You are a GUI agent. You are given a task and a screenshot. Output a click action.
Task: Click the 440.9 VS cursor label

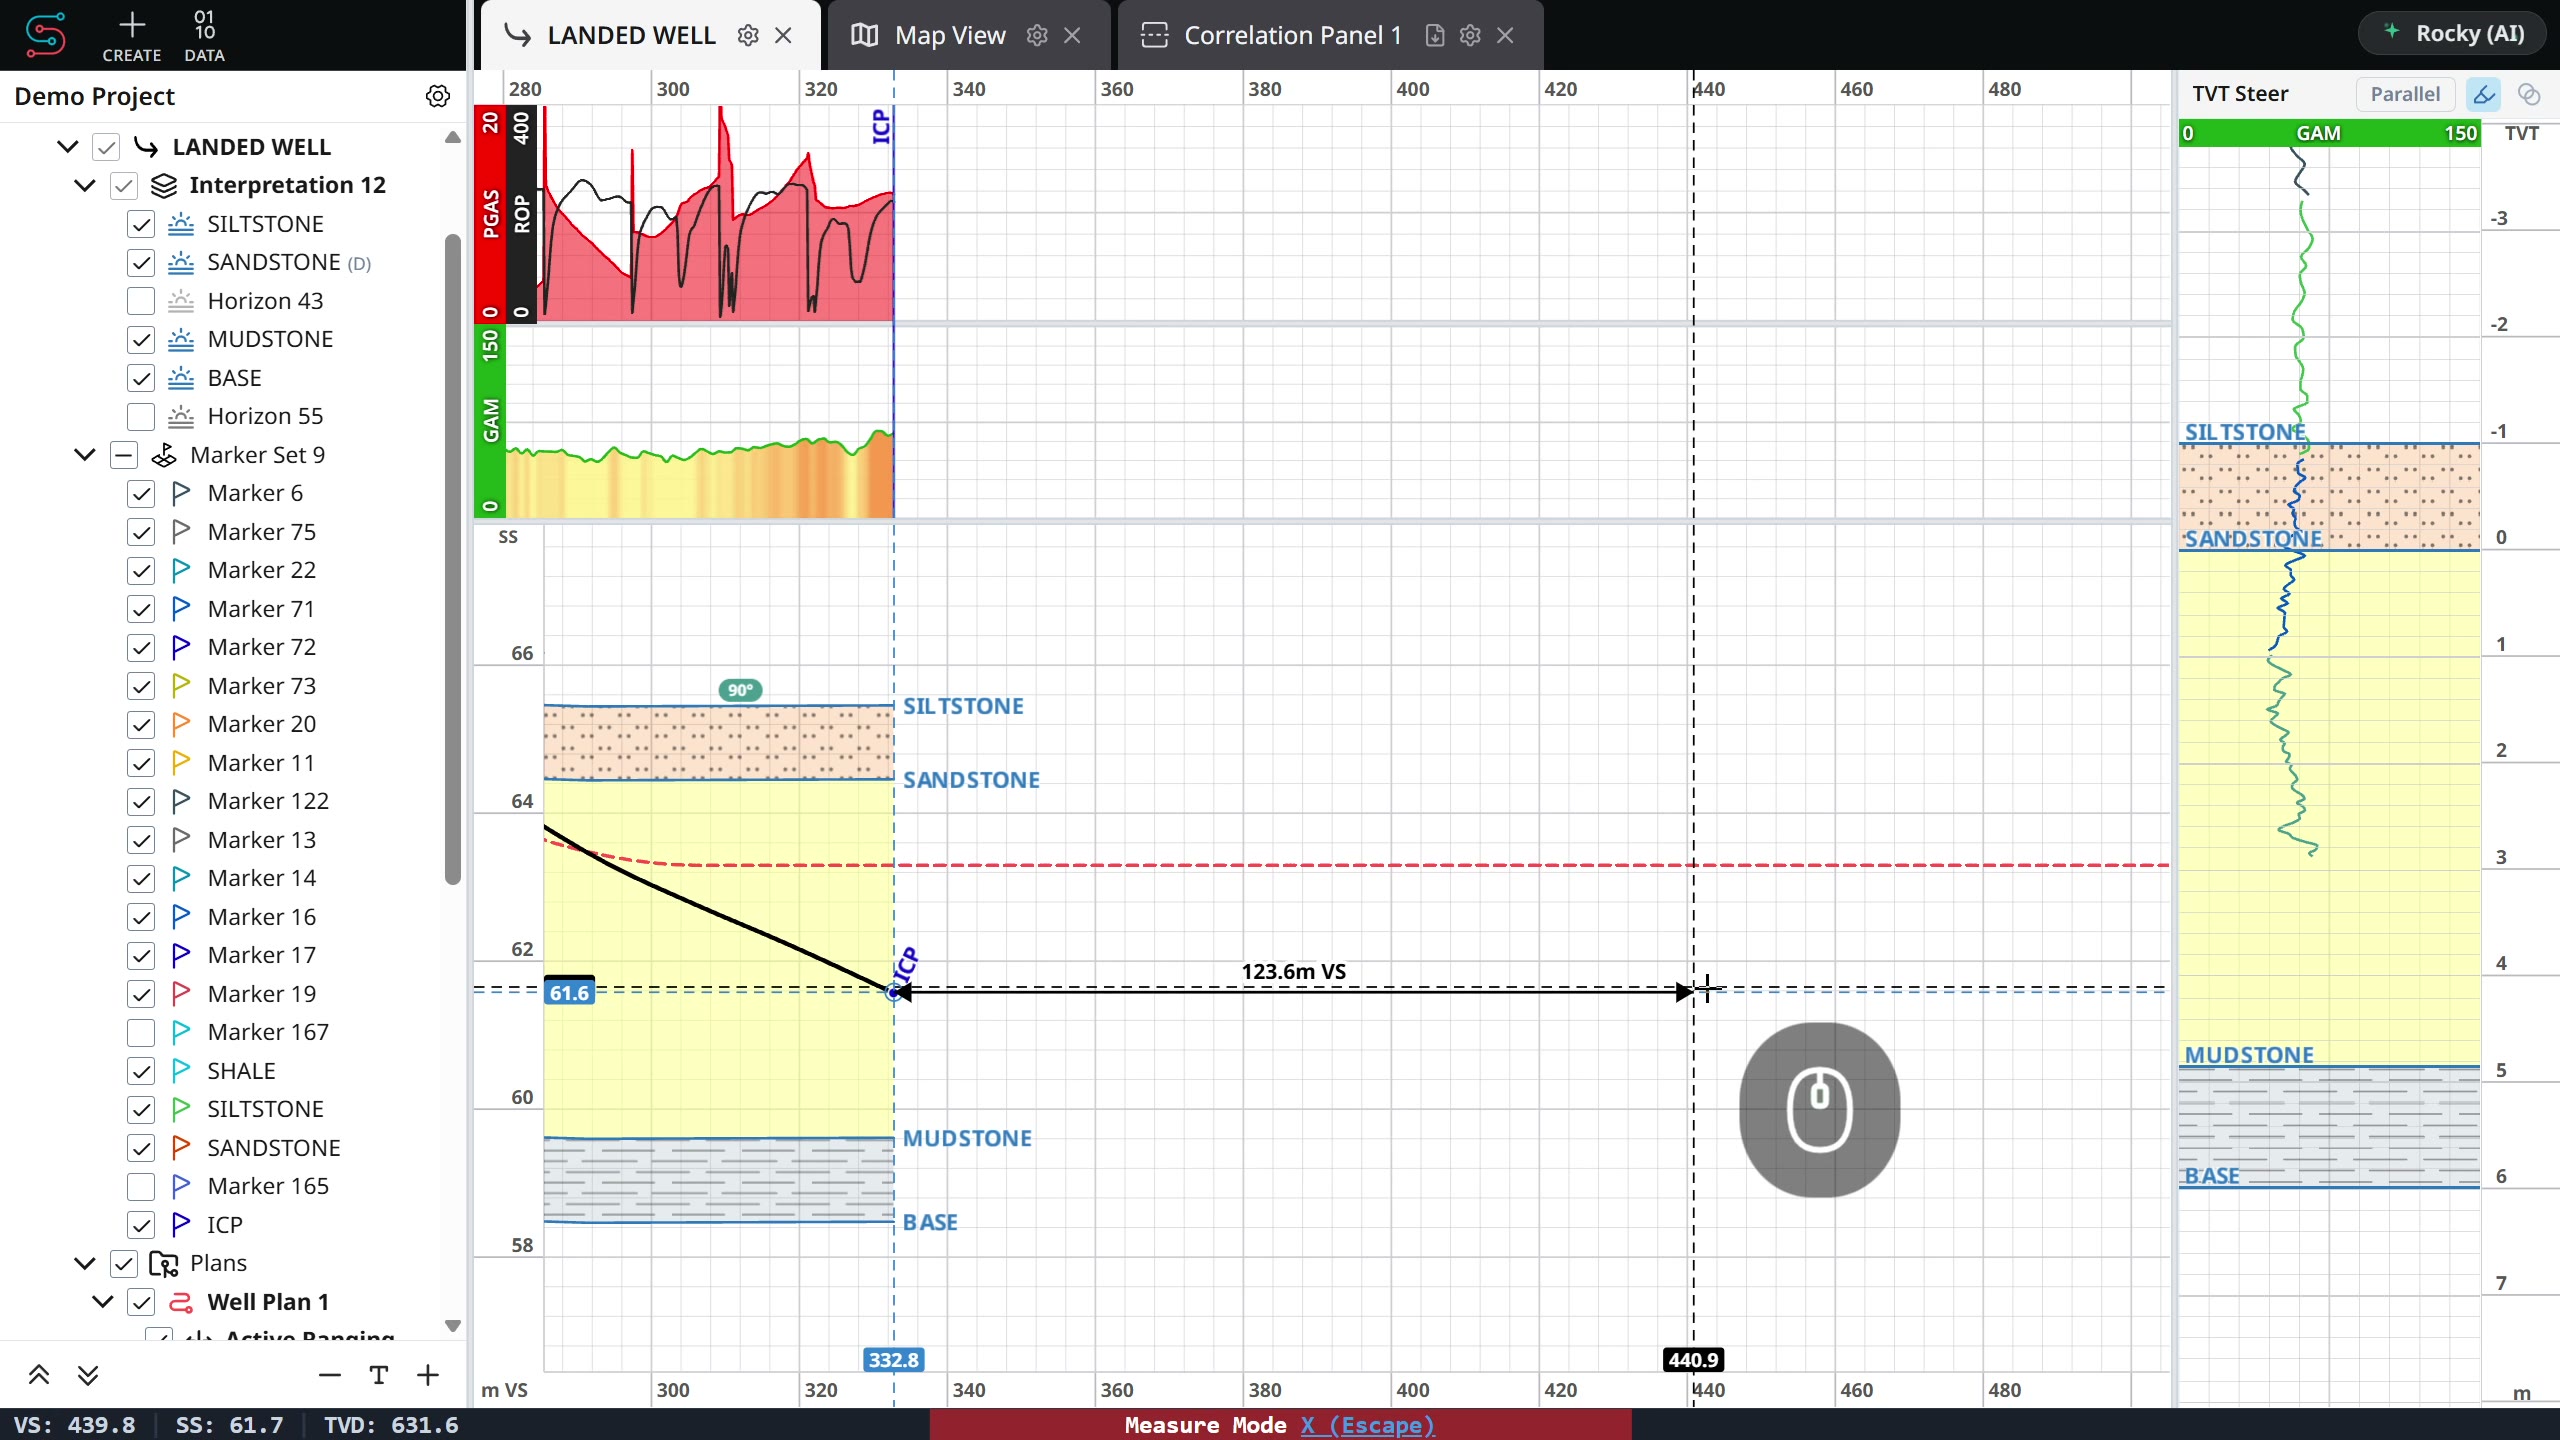1693,1360
